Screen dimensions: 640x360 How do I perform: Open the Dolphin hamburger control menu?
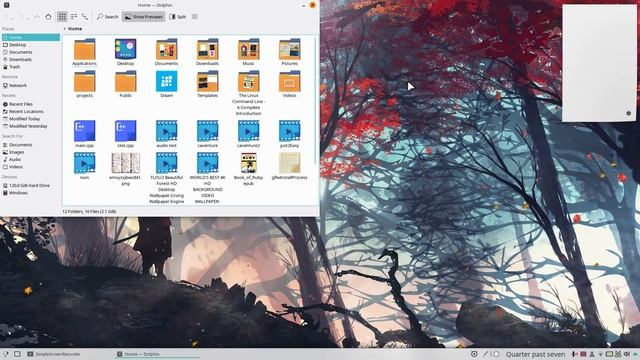pyautogui.click(x=195, y=17)
